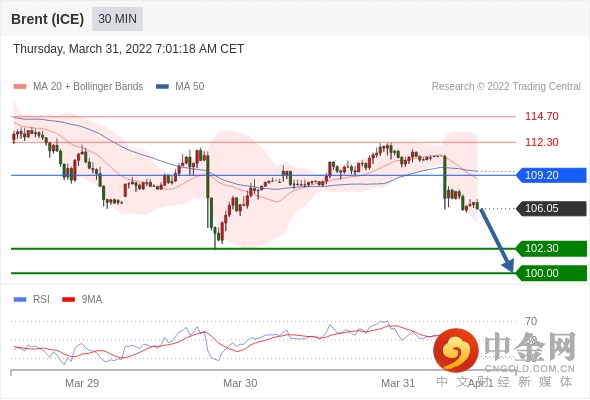Click the MA 50 legend swatch

click(x=162, y=87)
